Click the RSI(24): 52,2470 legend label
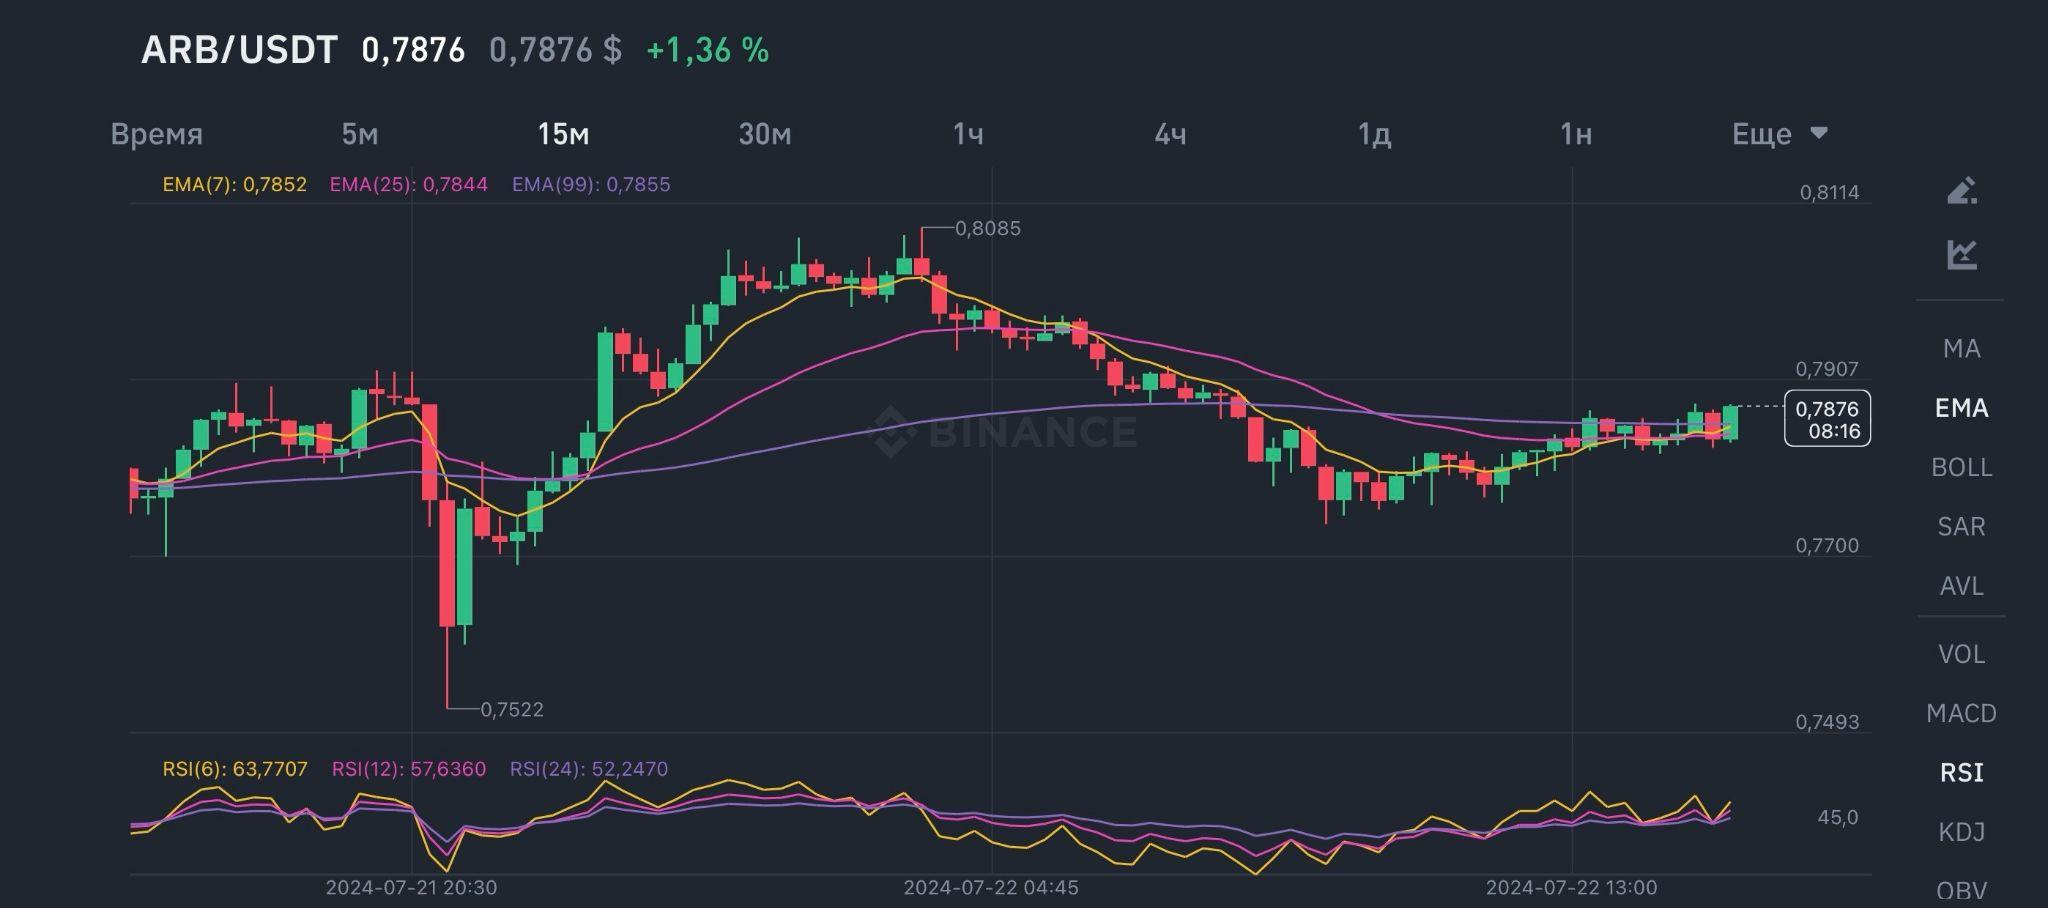Screen dimensions: 2048x908 pos(589,769)
